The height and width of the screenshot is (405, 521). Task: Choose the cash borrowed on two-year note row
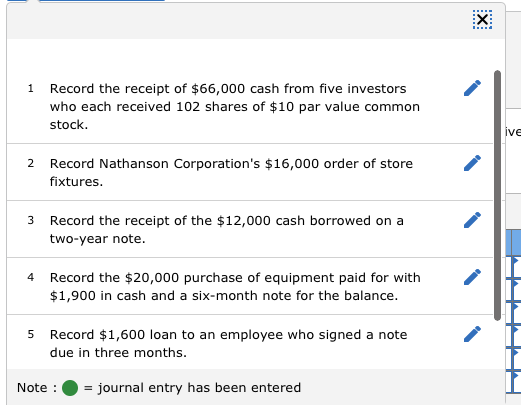coord(227,229)
